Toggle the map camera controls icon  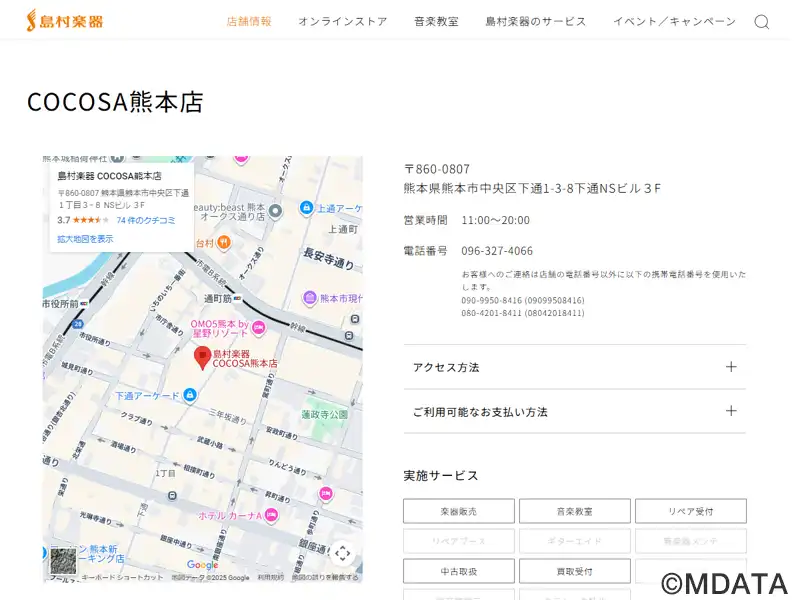[x=342, y=553]
